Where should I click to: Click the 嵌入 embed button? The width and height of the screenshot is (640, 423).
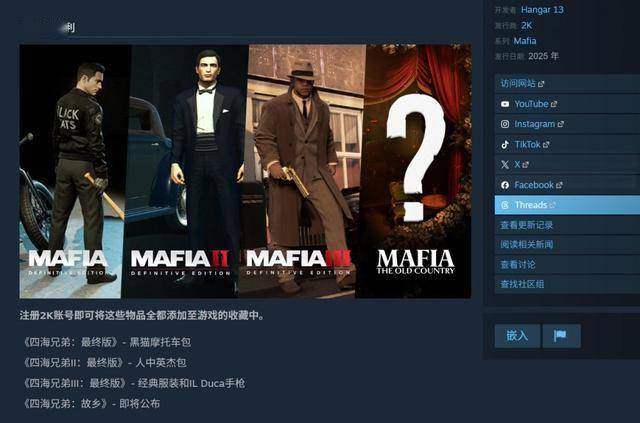pos(517,336)
